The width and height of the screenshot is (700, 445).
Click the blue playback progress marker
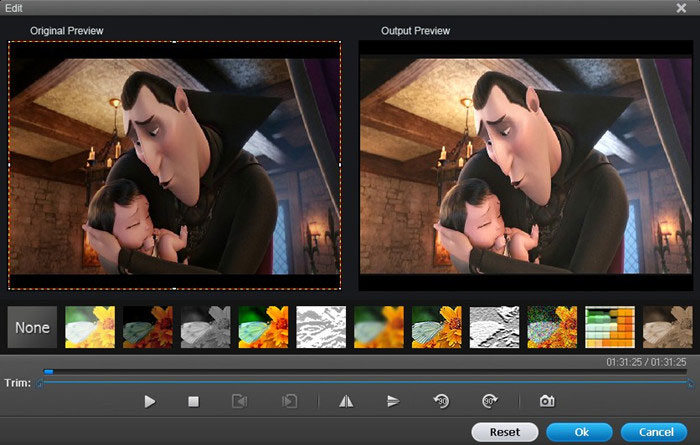click(49, 371)
